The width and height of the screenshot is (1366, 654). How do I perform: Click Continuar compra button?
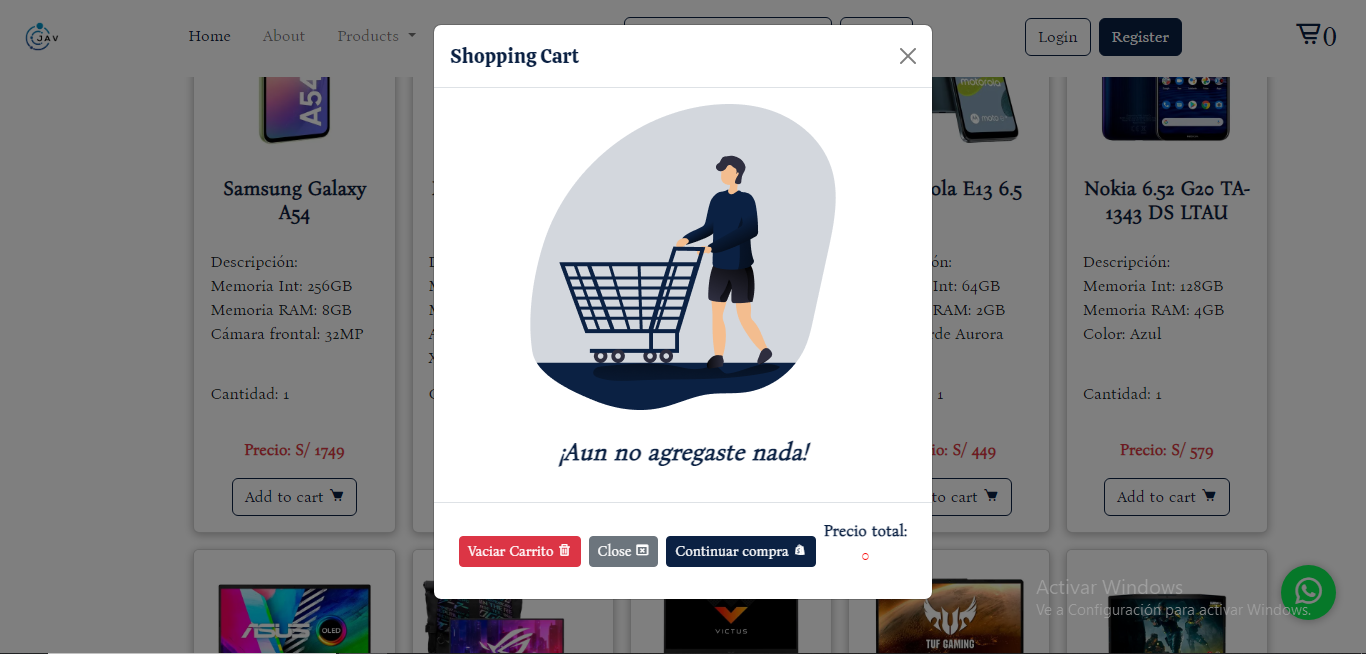click(x=741, y=551)
